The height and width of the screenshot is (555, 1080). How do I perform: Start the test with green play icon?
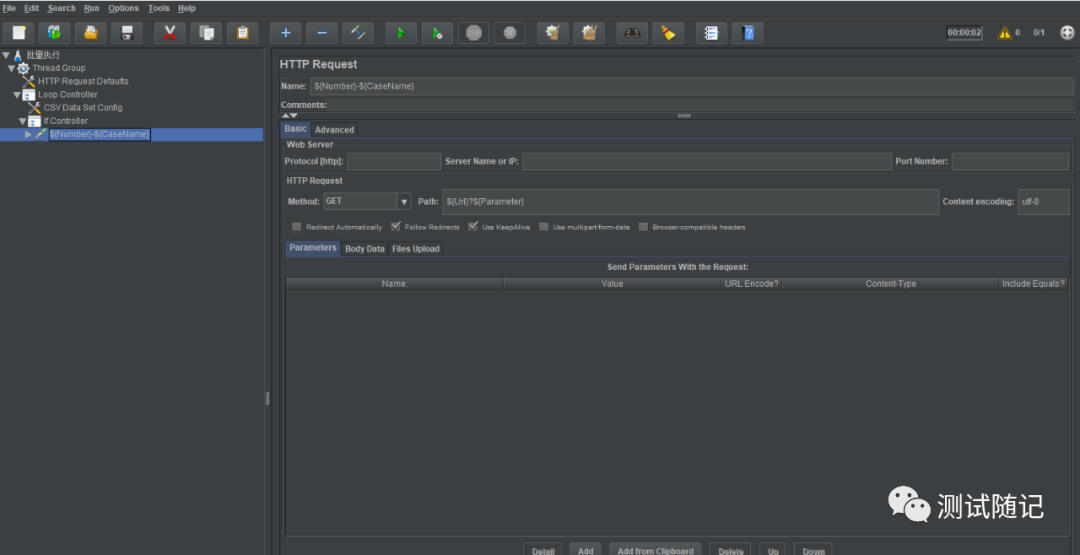[x=401, y=32]
